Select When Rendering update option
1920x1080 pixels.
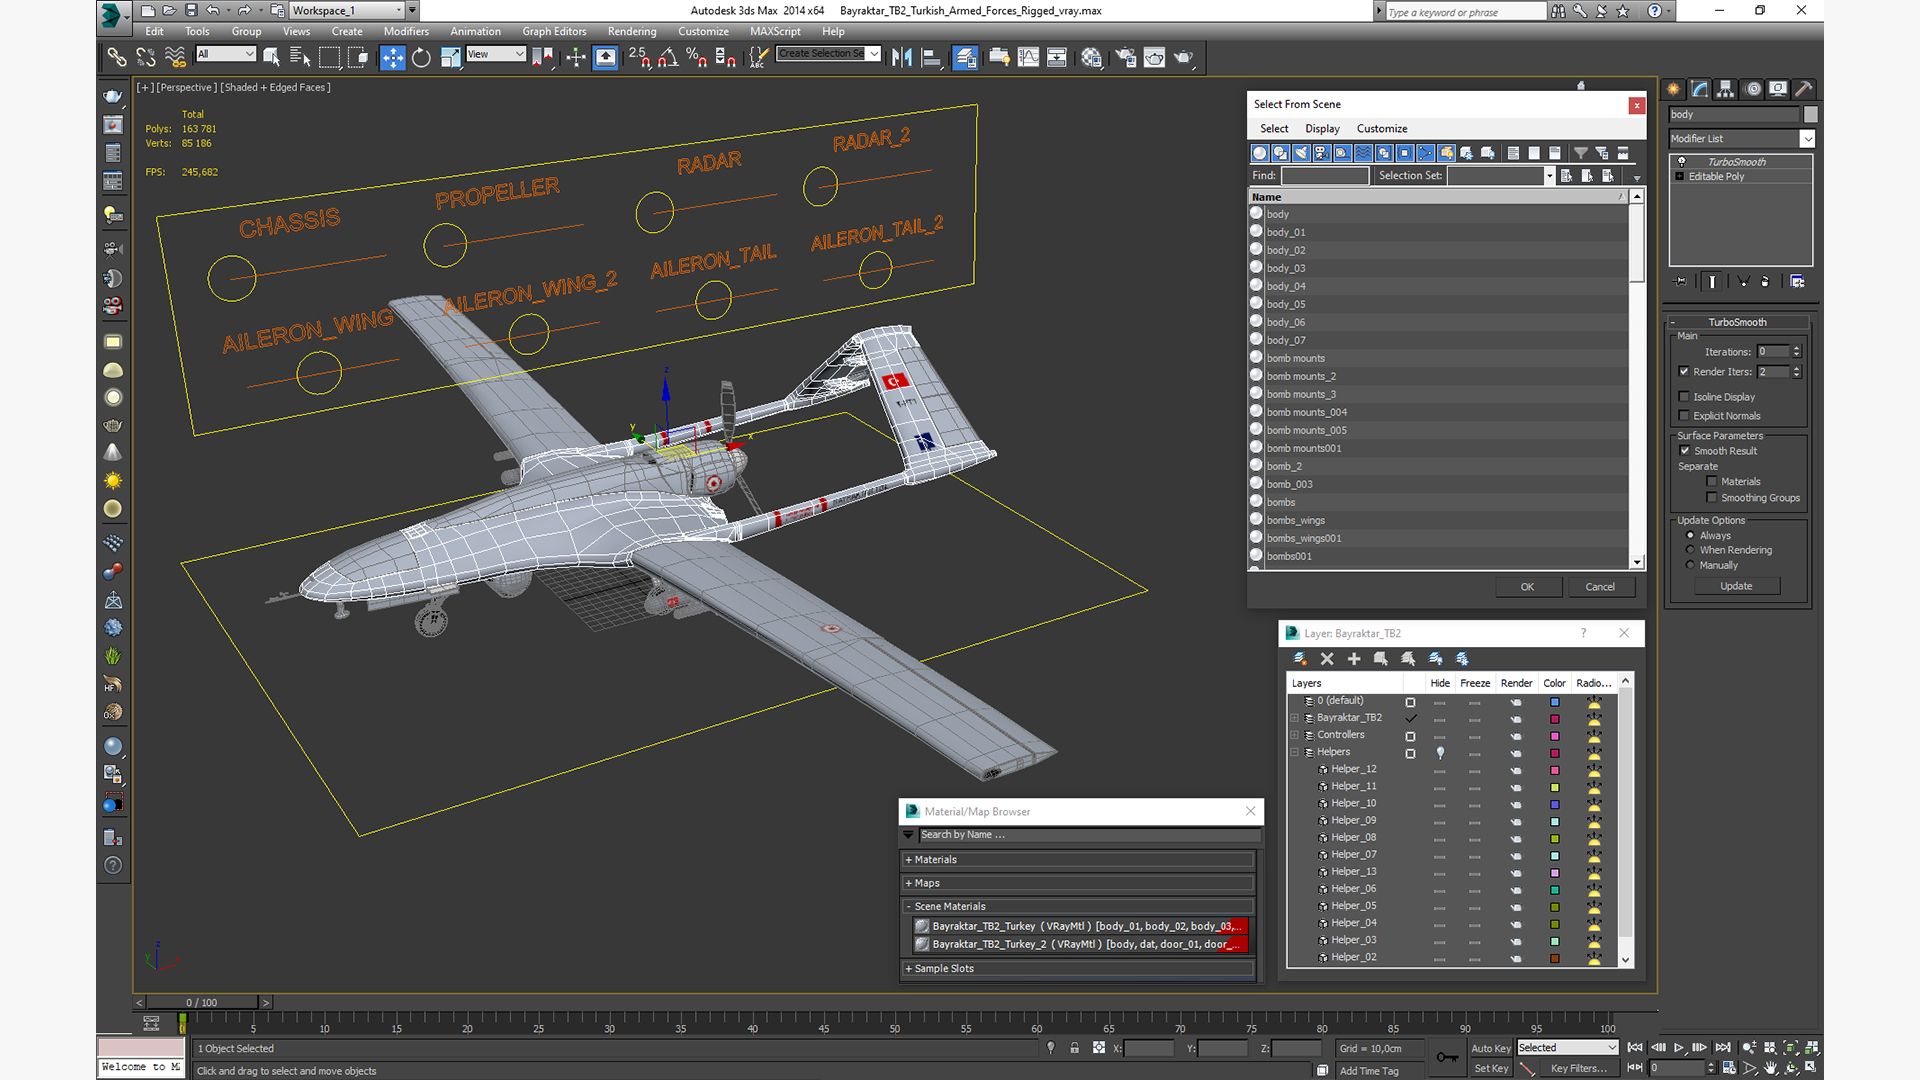pyautogui.click(x=1691, y=550)
